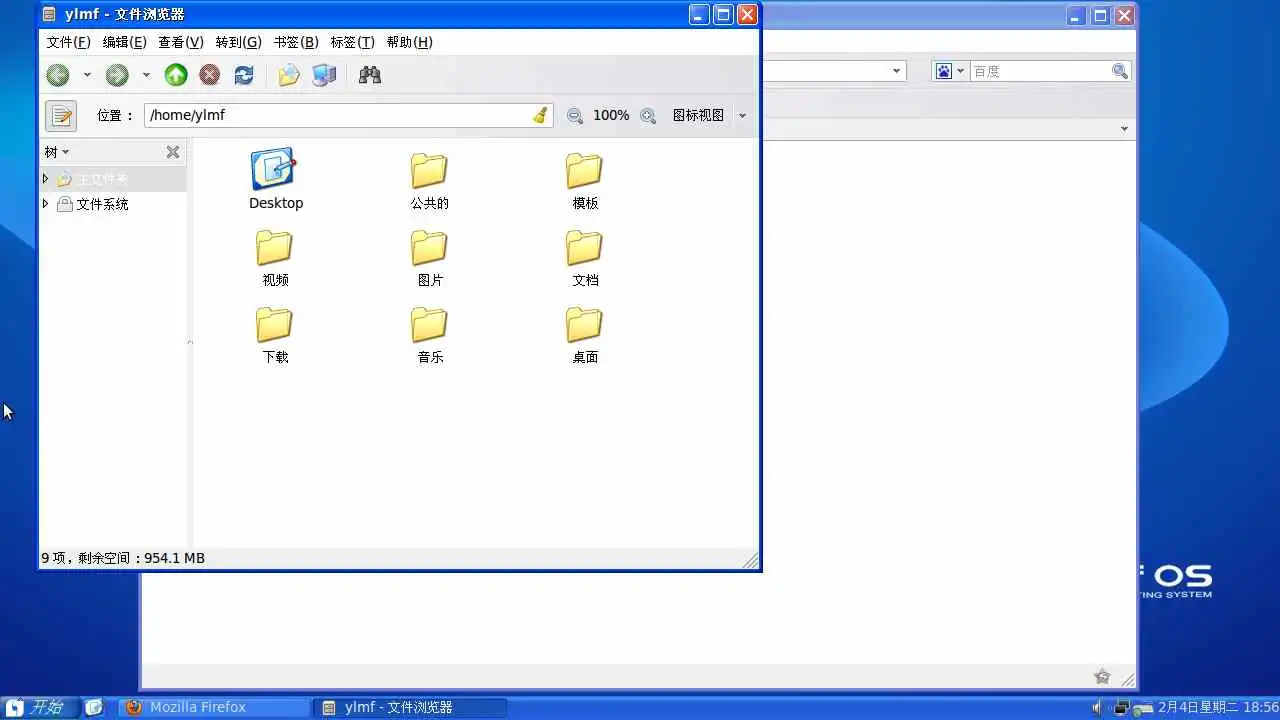
Task: Go up to the parent folder
Action: coord(176,75)
